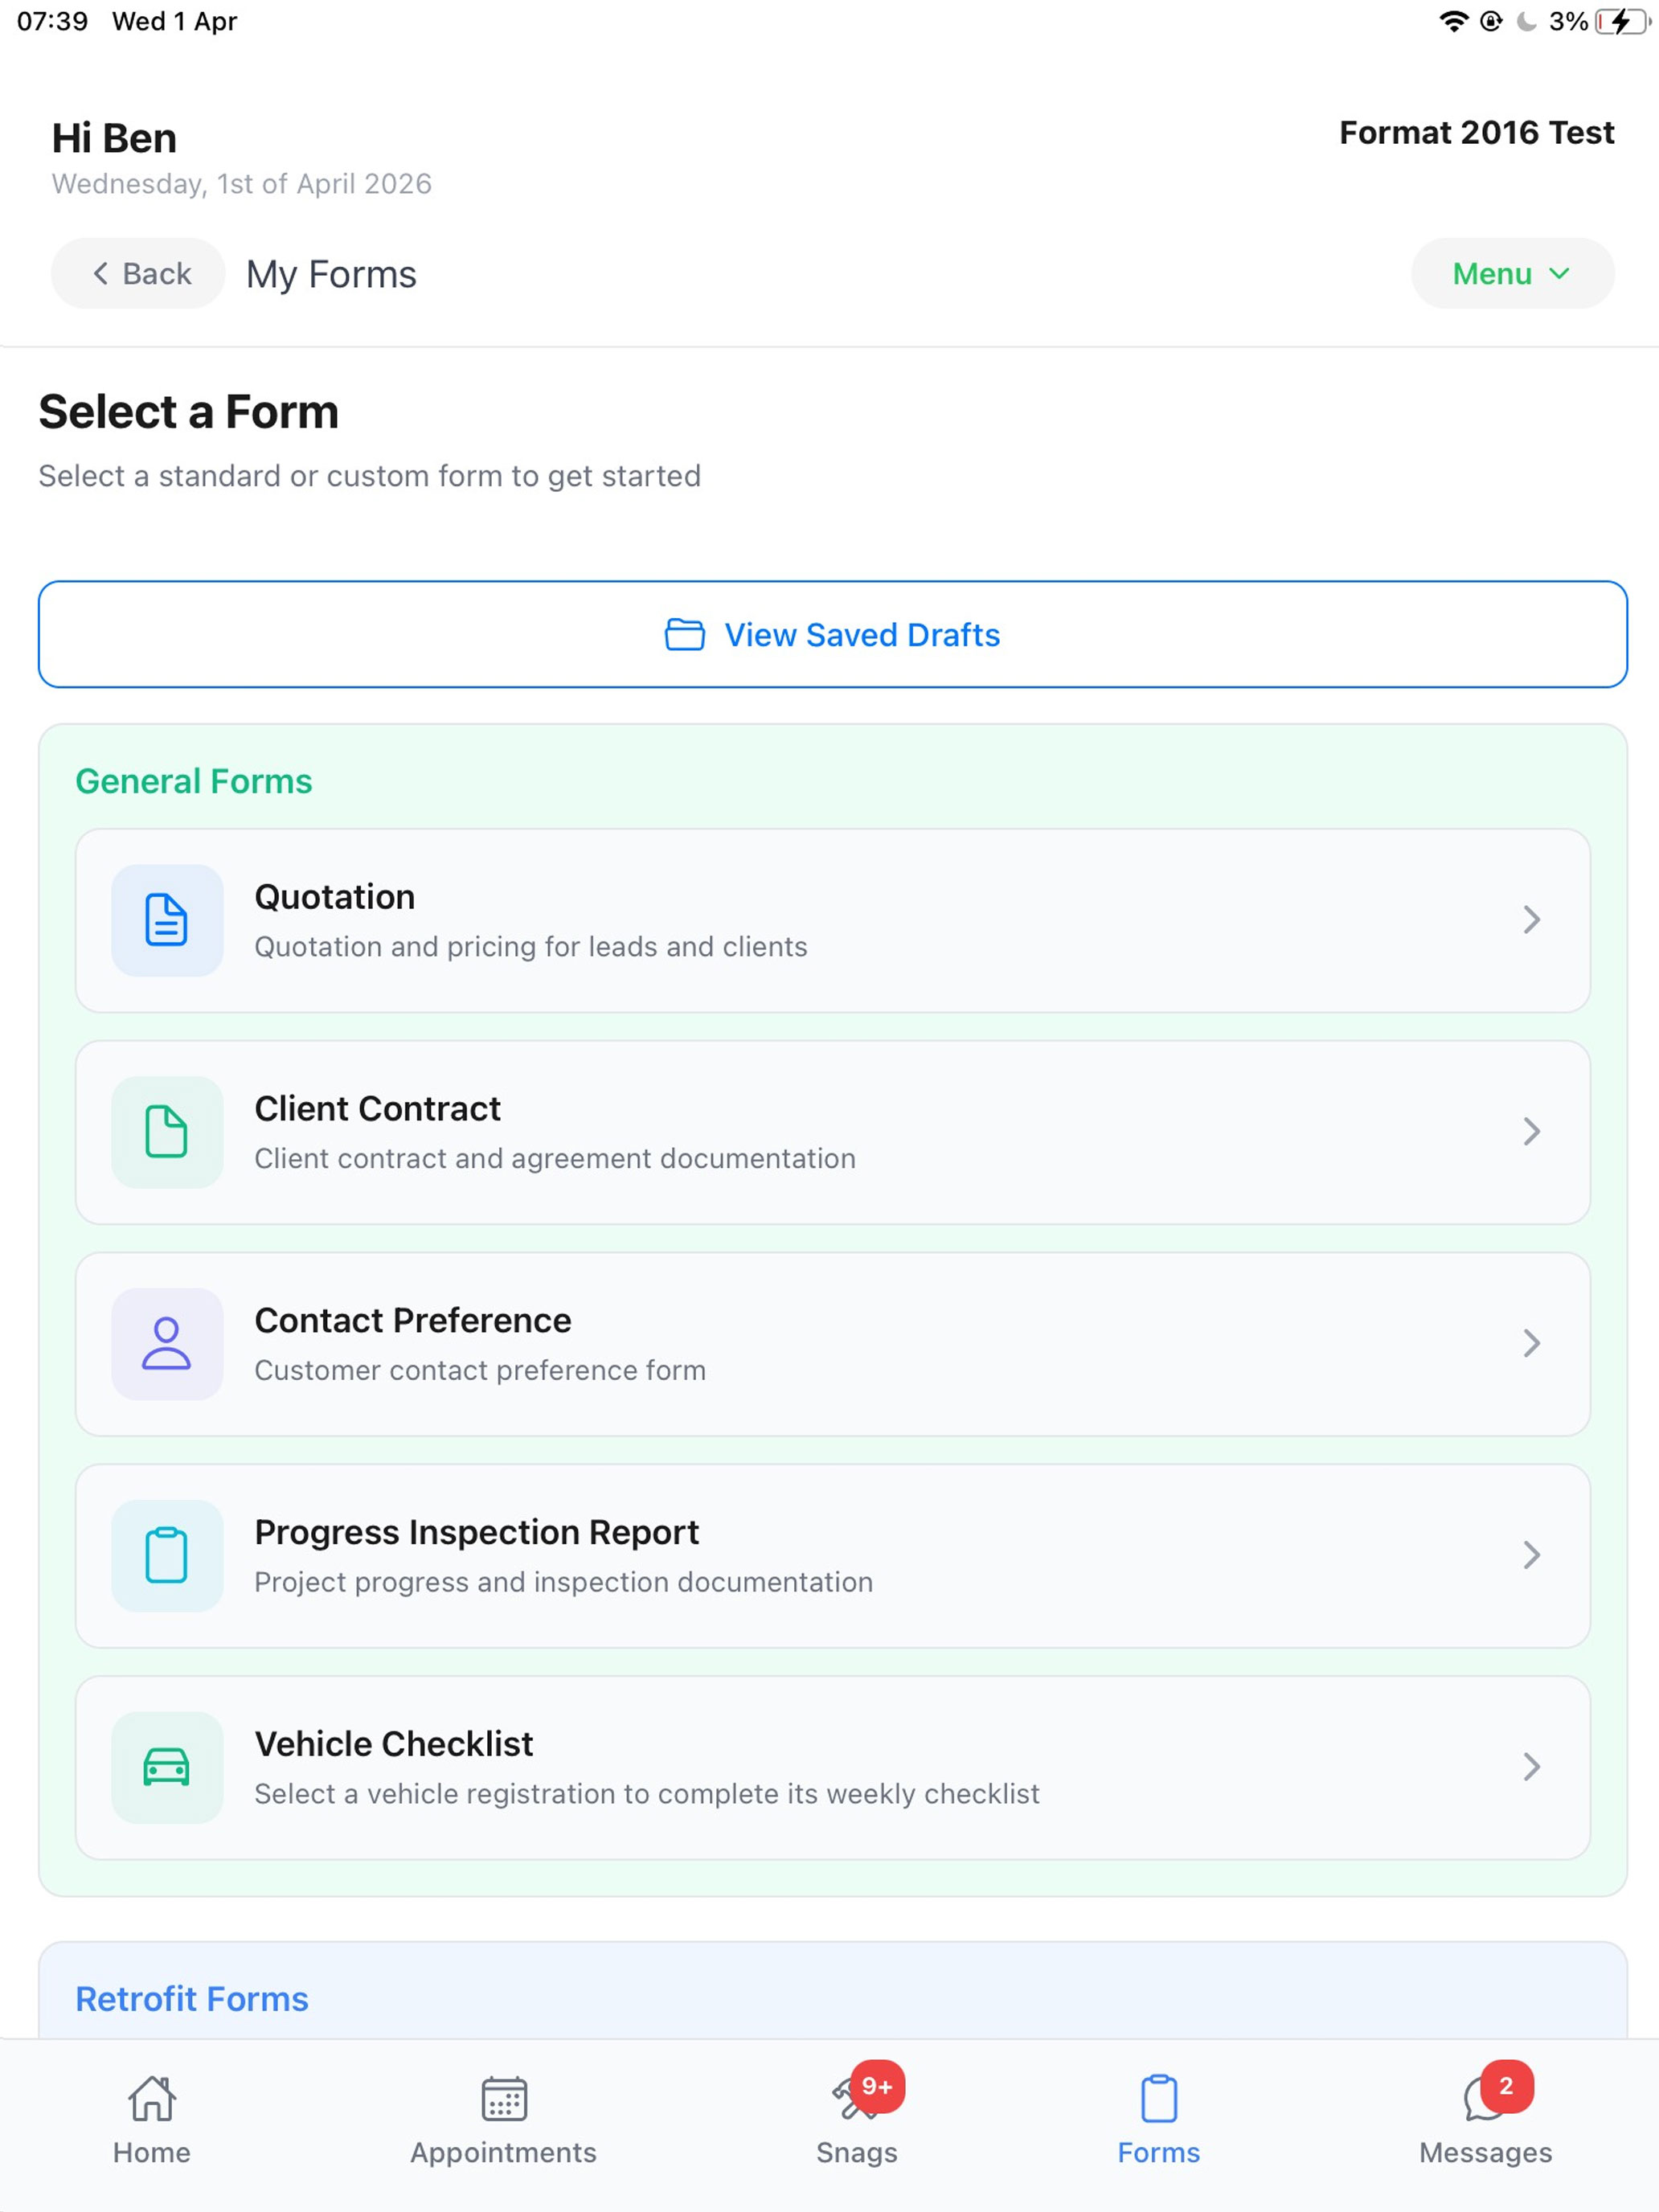Tap the Wi-Fi status icon
The image size is (1659, 2212).
click(1453, 22)
